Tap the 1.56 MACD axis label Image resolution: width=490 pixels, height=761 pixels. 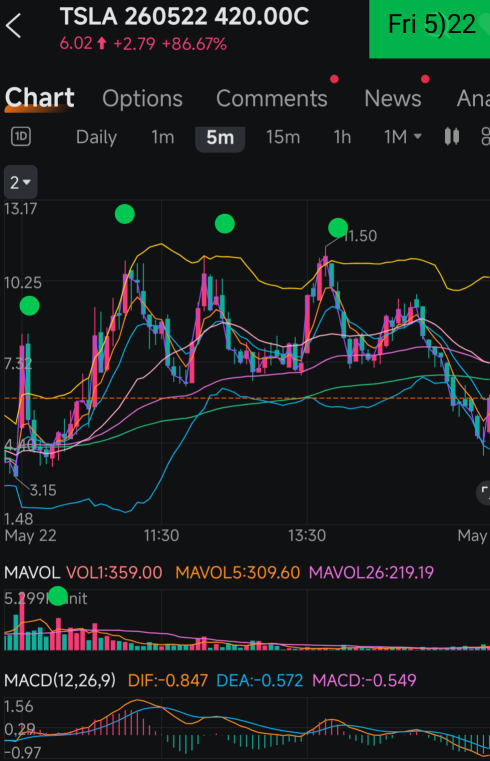19,706
